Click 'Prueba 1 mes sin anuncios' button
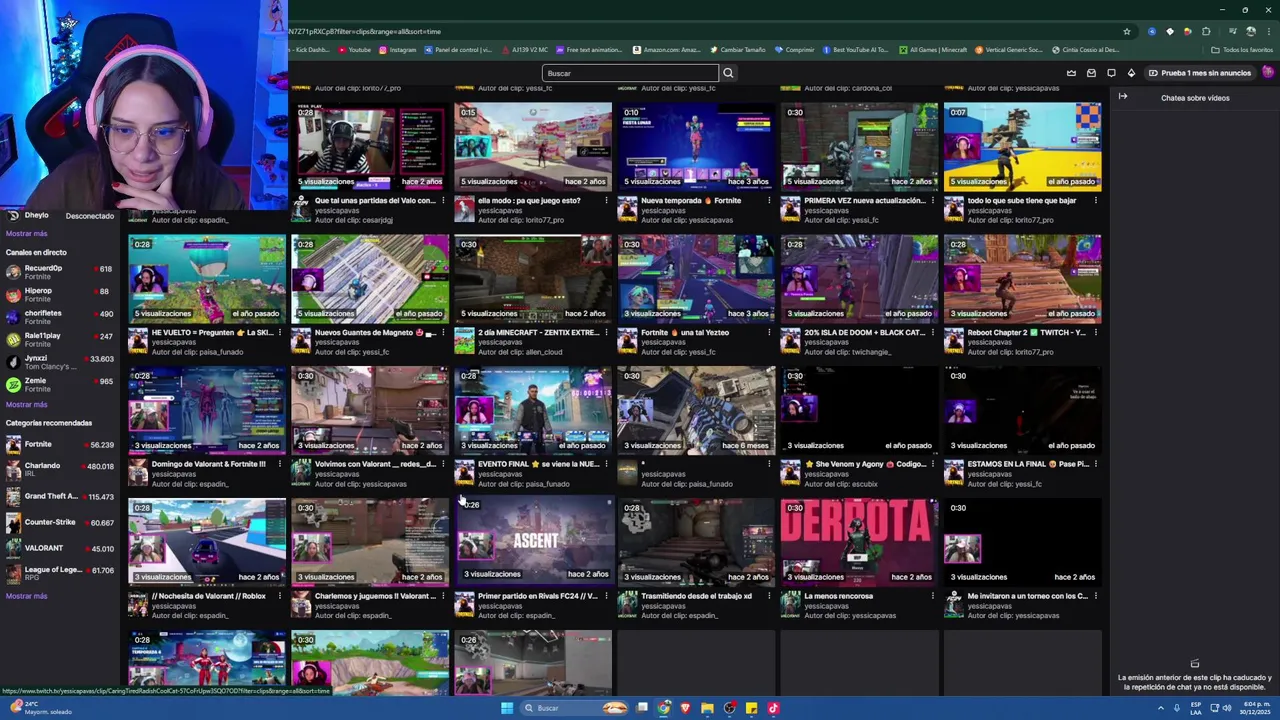This screenshot has width=1280, height=720. tap(1199, 73)
